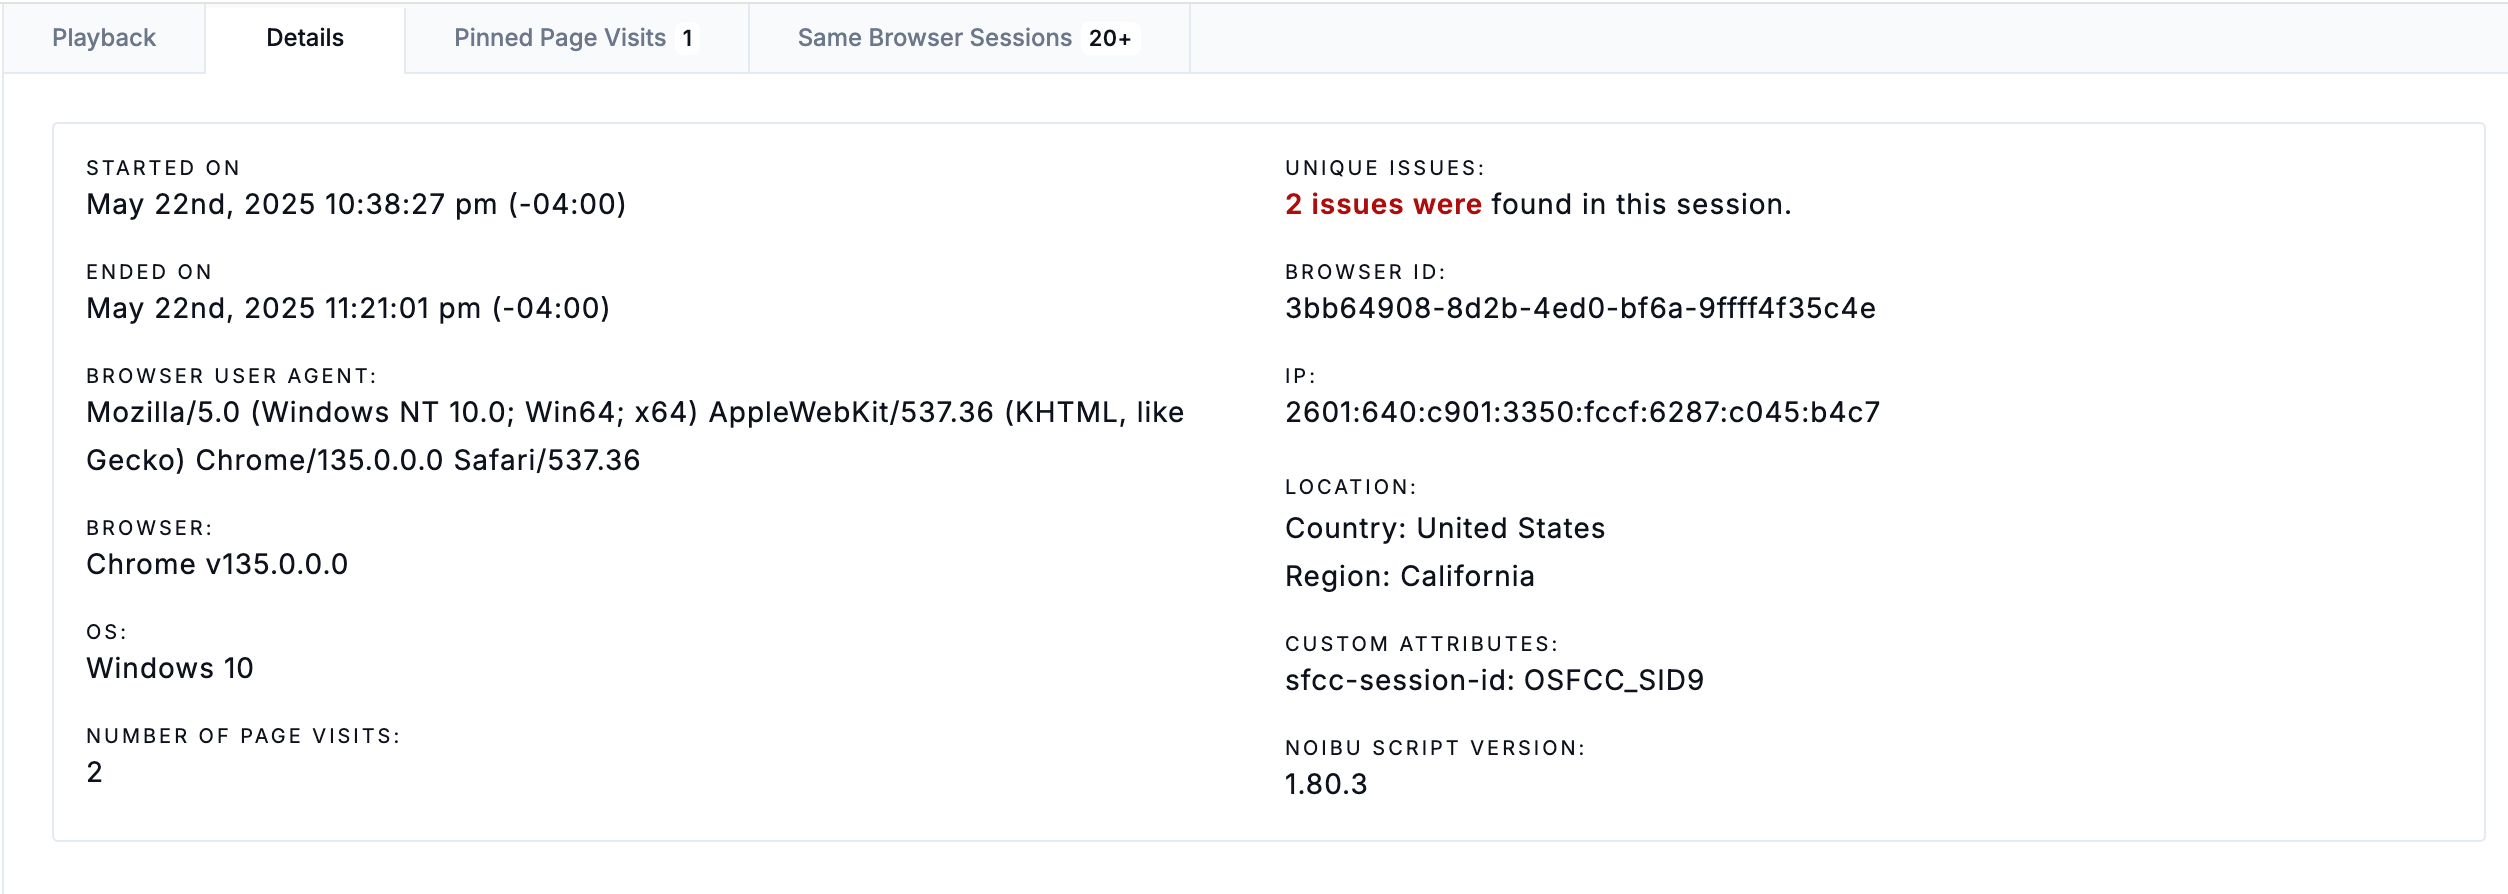Open the Same Browser Sessions tab
2508x894 pixels.
tap(969, 38)
